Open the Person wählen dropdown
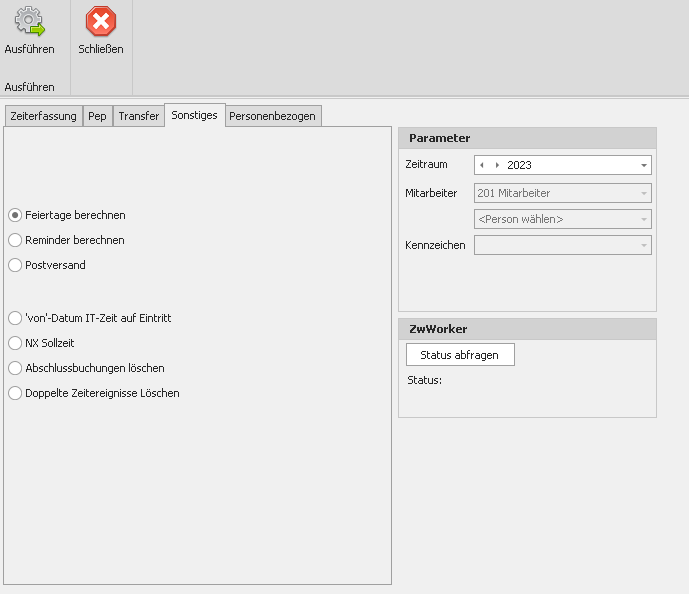The width and height of the screenshot is (689, 594). (x=643, y=219)
